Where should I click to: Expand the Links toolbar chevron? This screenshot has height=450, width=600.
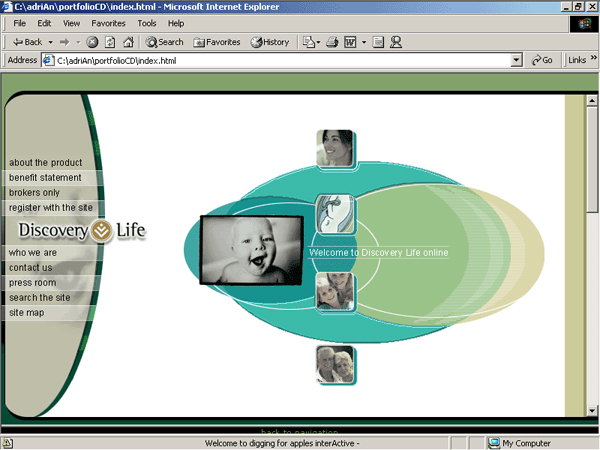[592, 60]
